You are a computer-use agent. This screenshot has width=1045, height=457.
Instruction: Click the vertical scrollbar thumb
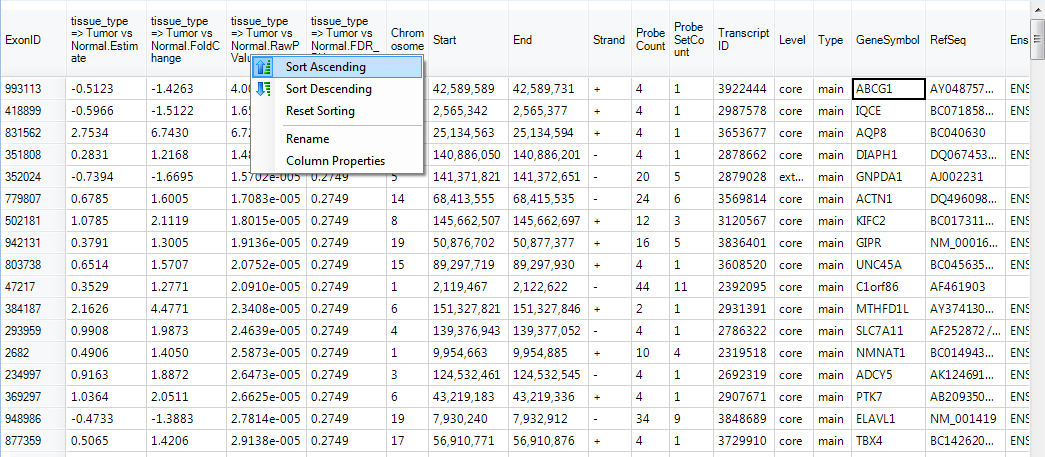click(x=1037, y=40)
